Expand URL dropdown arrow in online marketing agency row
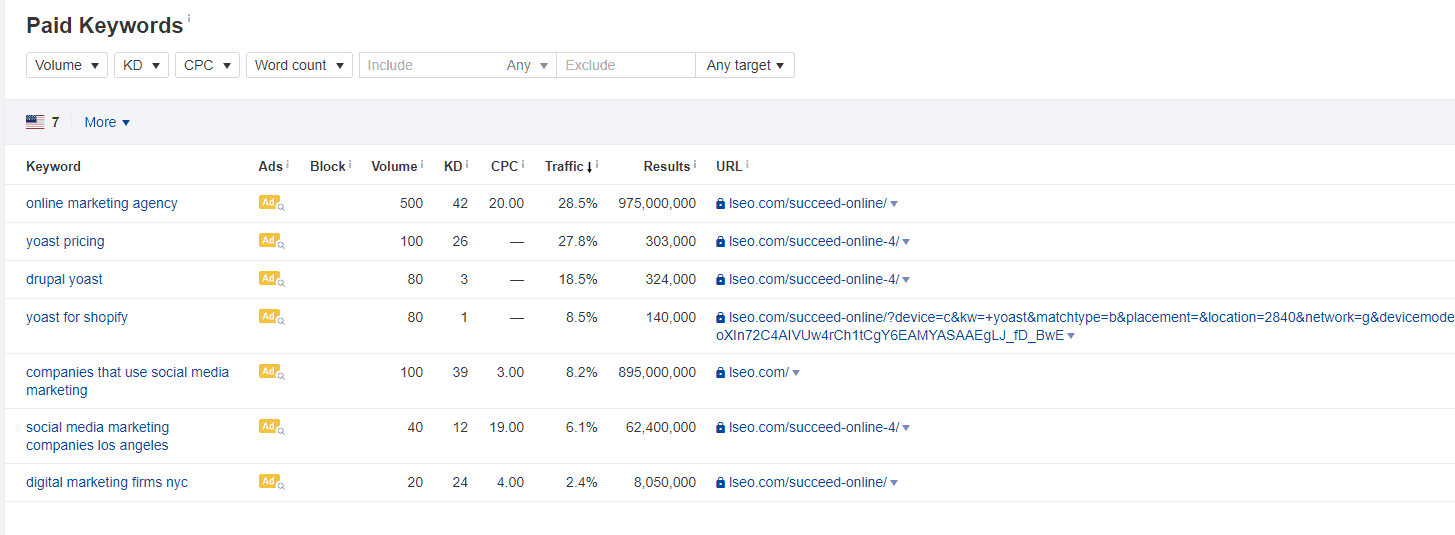 pyautogui.click(x=894, y=204)
